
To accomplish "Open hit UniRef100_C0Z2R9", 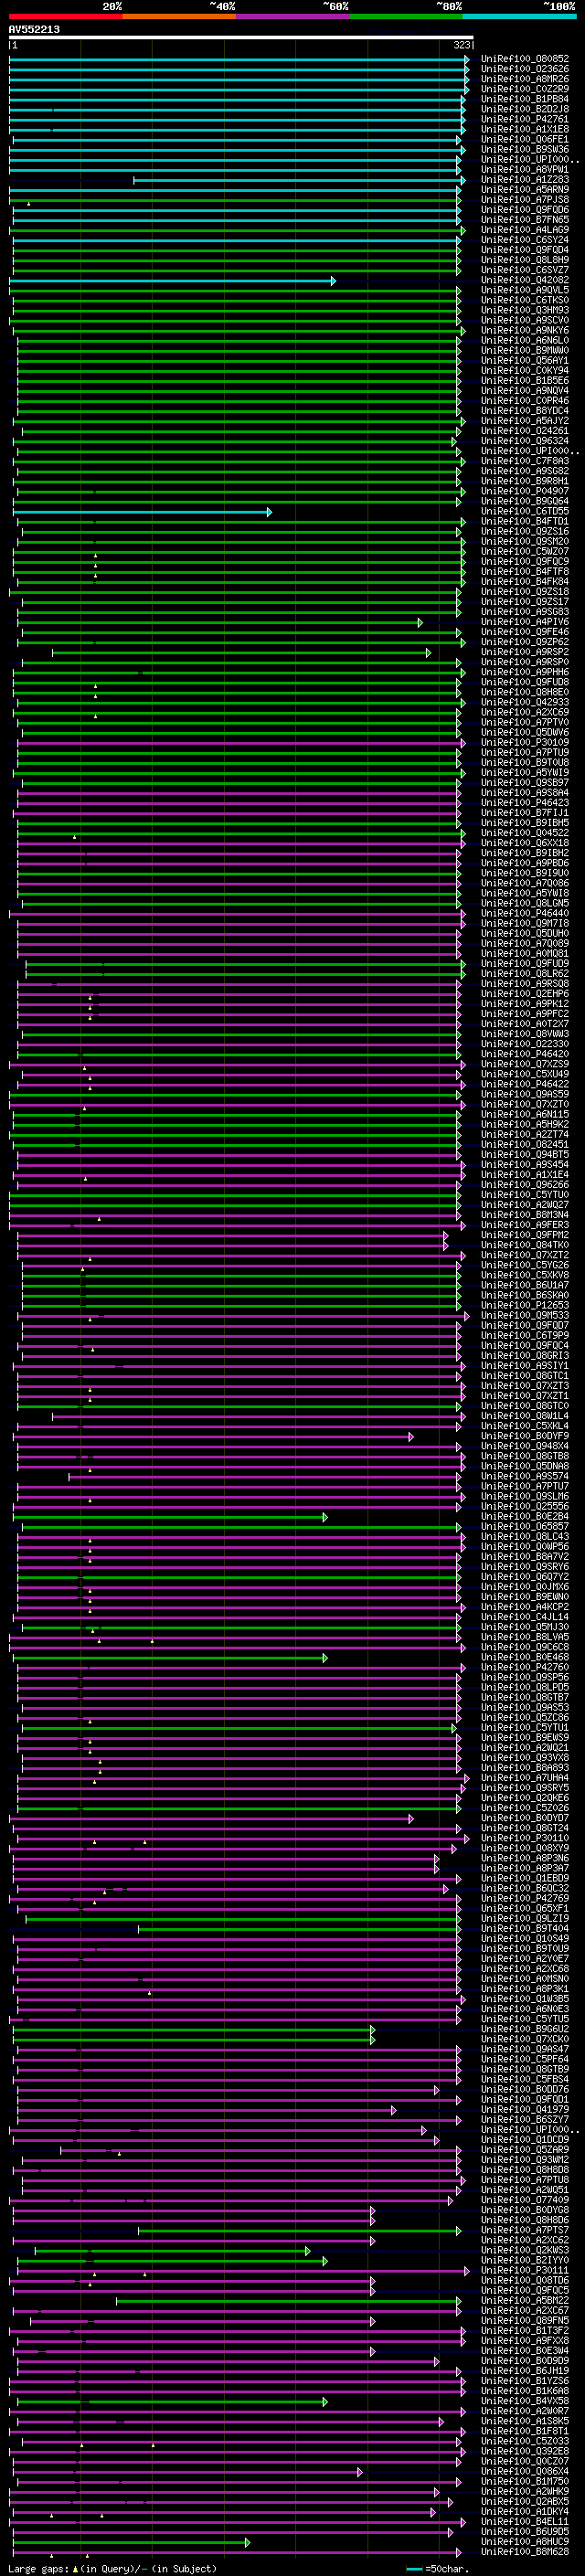I will coord(525,89).
